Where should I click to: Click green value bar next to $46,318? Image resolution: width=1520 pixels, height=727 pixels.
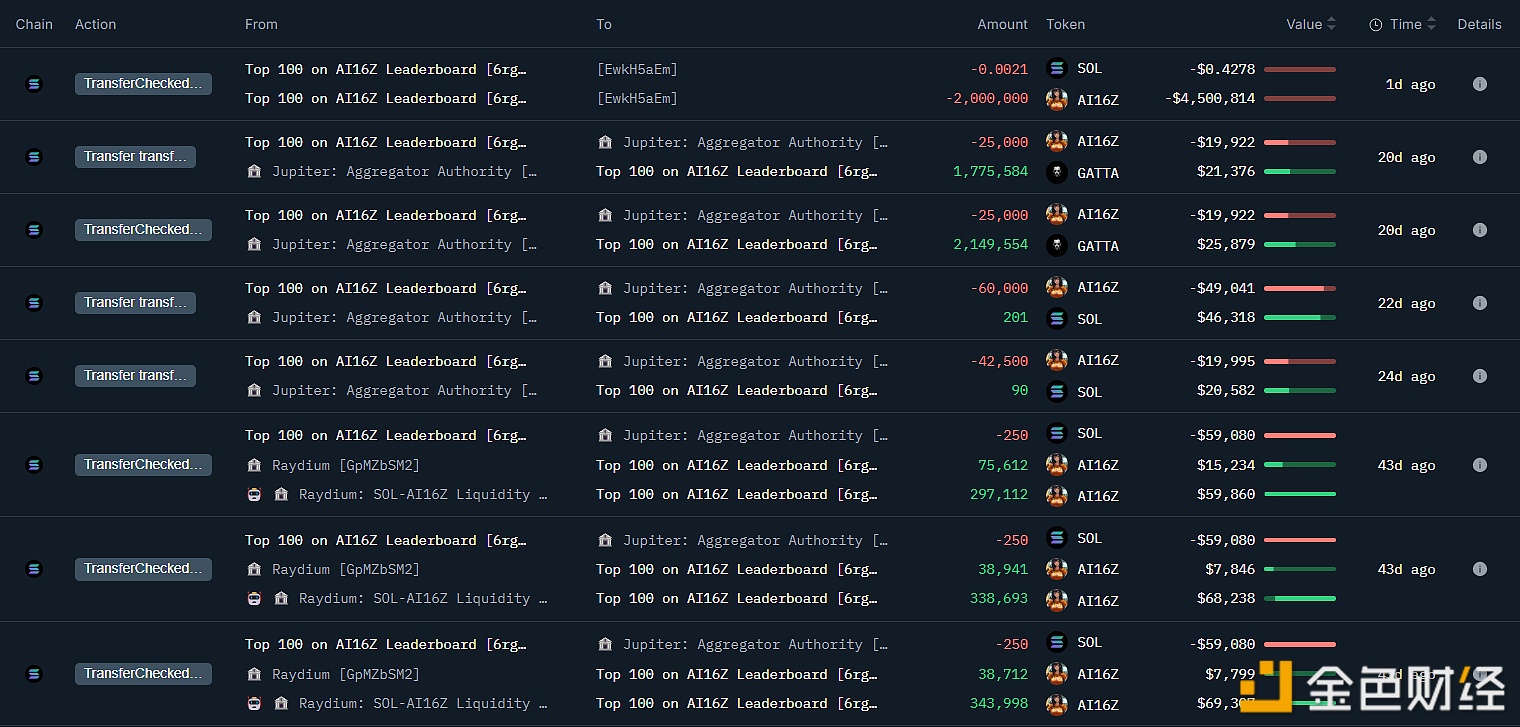1300,318
